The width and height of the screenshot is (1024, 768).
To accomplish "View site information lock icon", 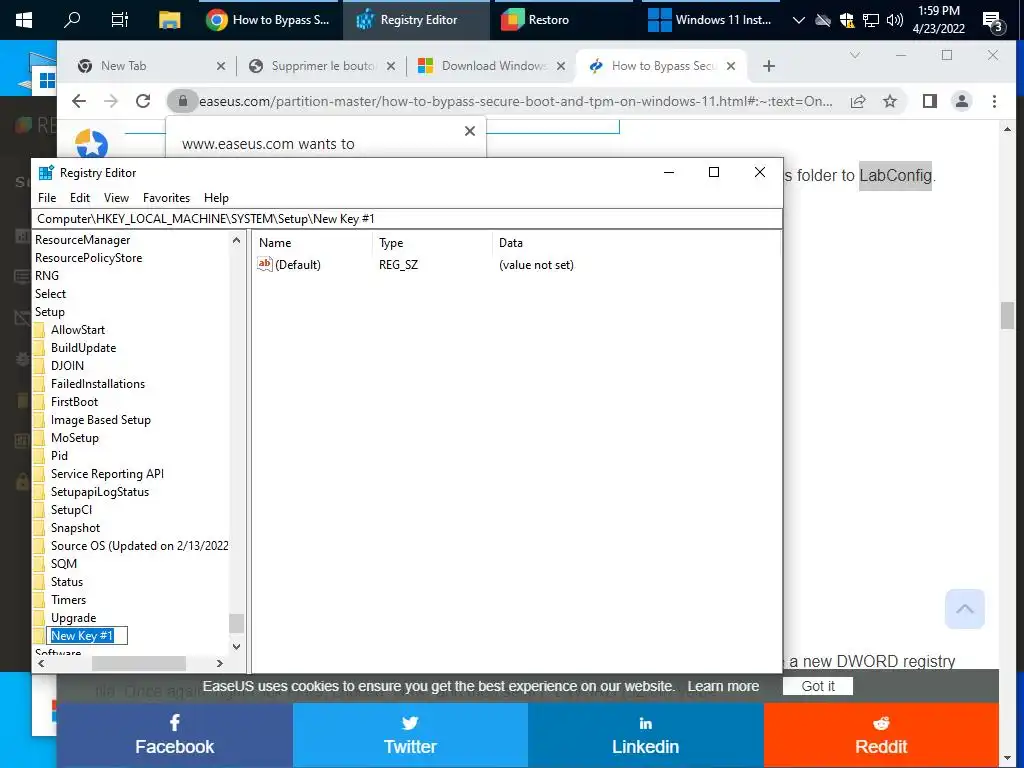I will coord(183,101).
